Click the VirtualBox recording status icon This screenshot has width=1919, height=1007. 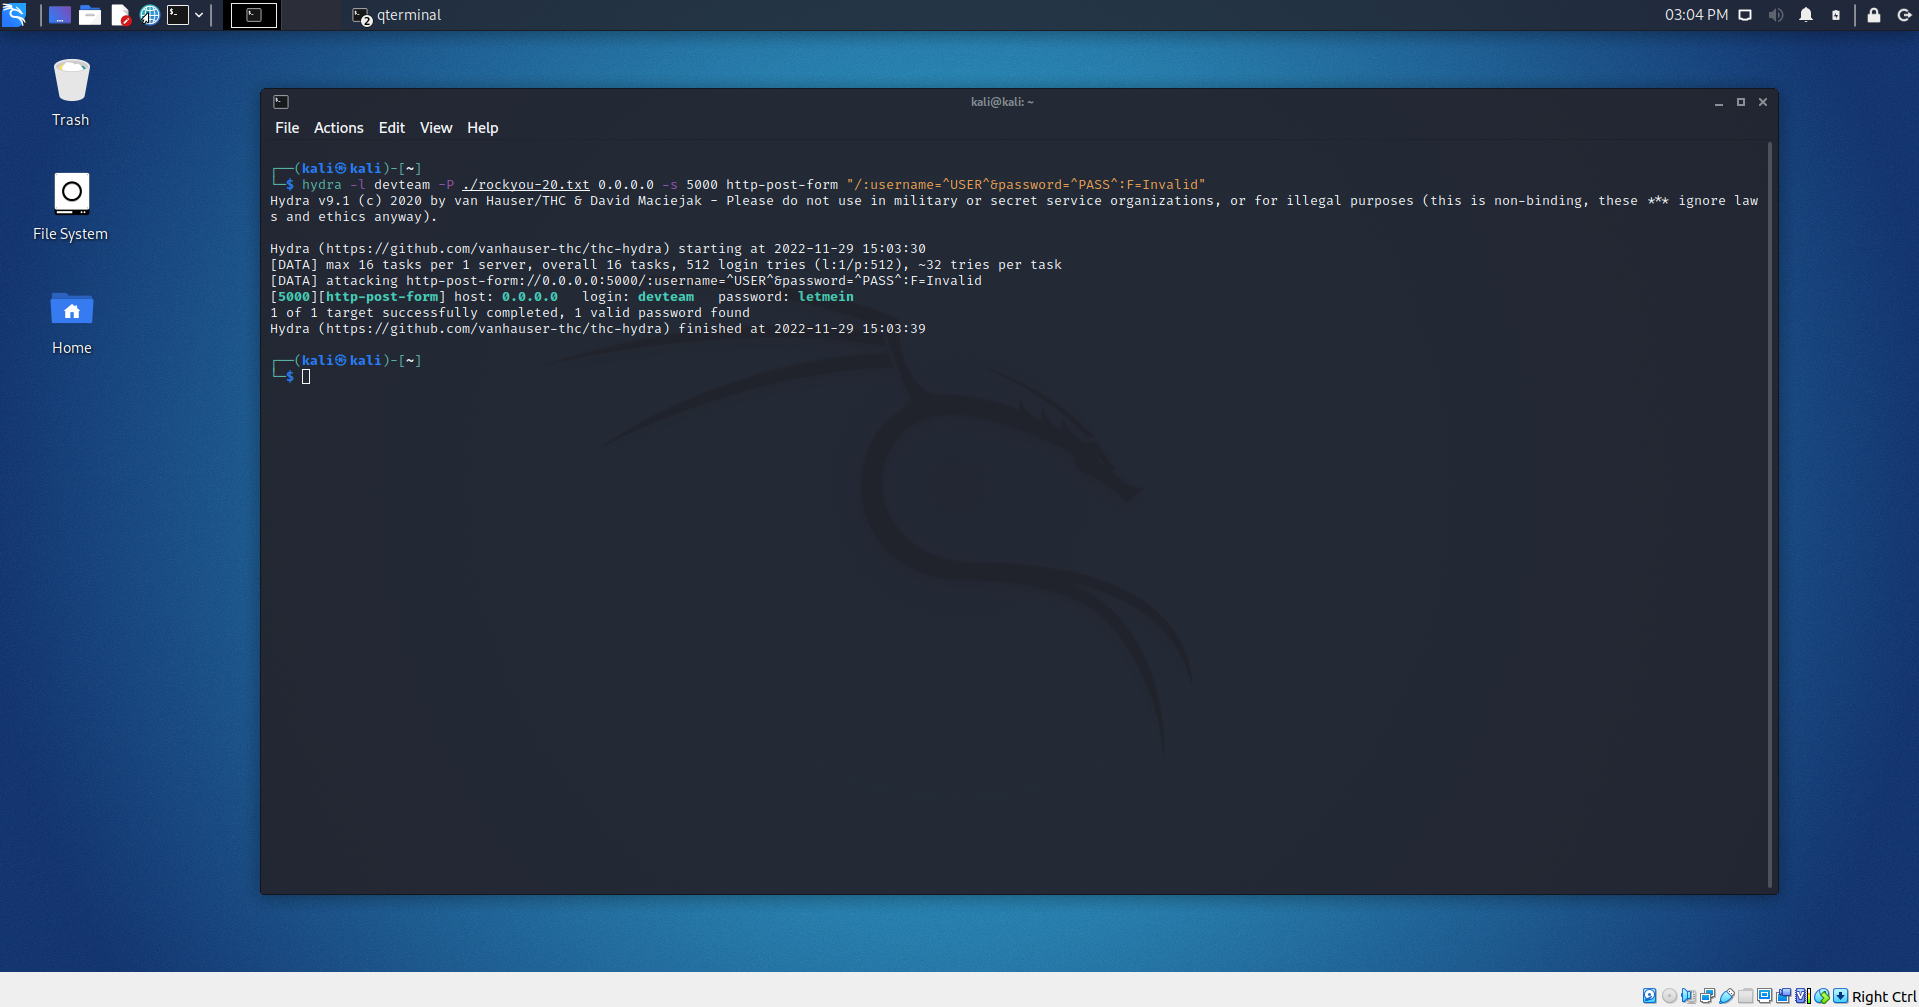[x=1784, y=996]
